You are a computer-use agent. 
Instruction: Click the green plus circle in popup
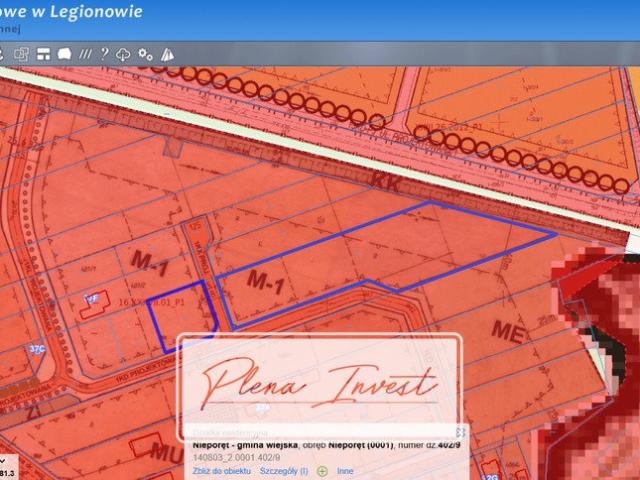[322, 471]
